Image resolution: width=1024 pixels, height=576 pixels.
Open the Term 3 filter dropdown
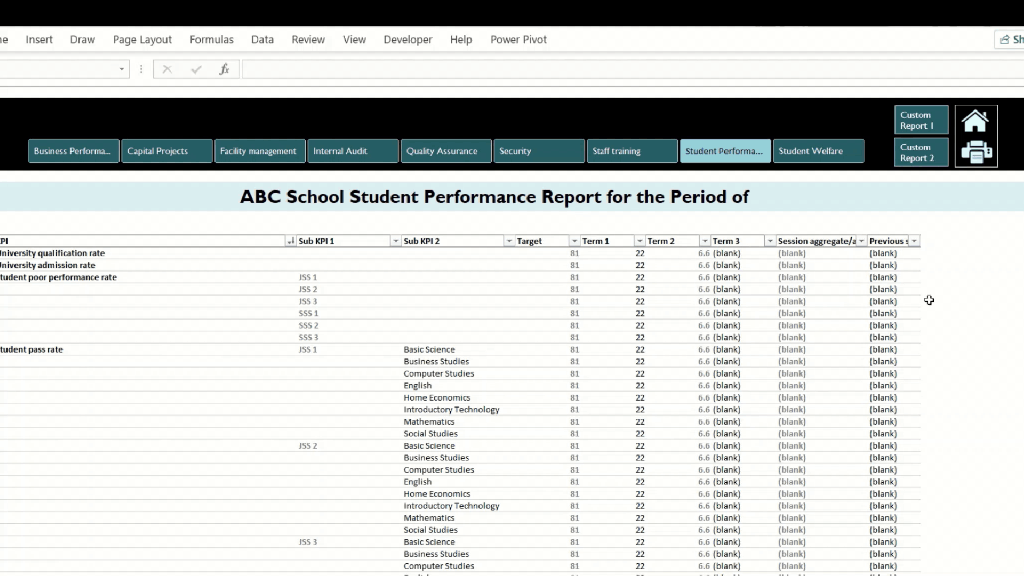pos(770,241)
